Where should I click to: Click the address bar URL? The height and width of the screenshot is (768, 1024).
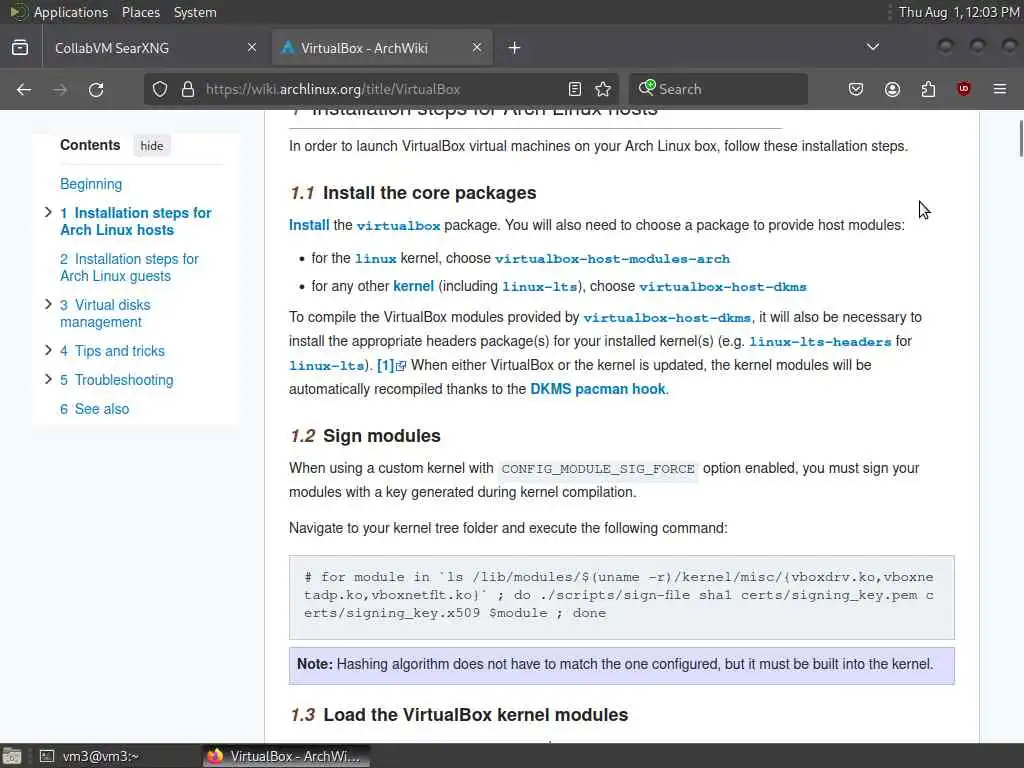click(x=333, y=89)
